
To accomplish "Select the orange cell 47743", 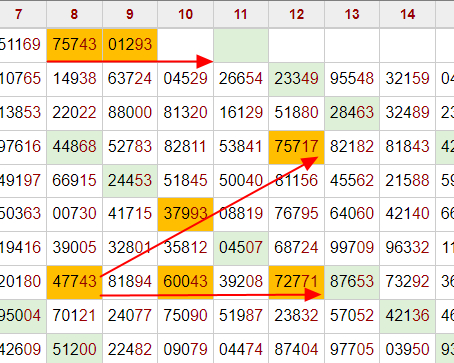I will 74,282.
